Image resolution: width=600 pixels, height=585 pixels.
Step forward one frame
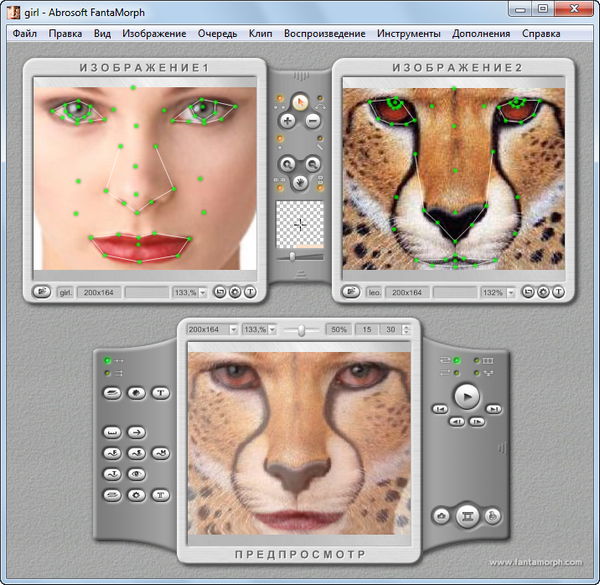477,422
